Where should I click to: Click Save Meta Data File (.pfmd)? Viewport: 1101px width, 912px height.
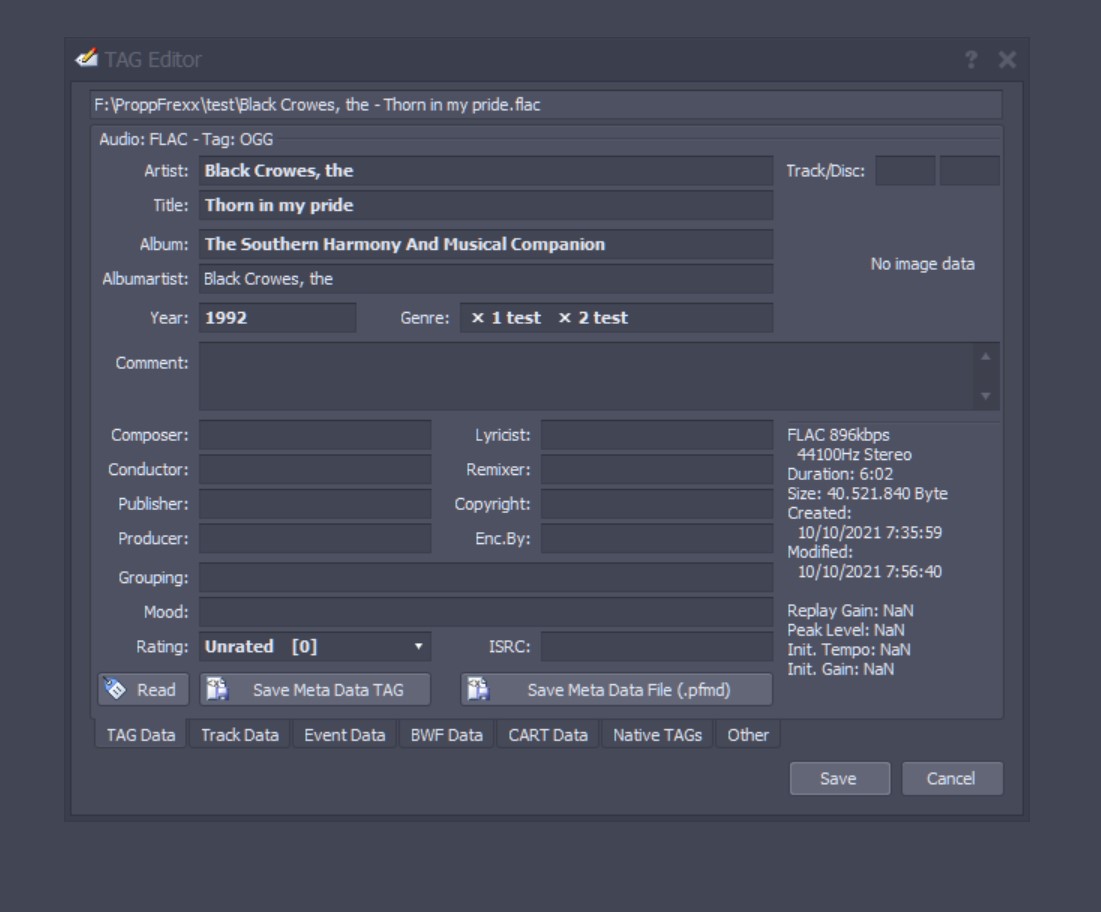point(617,689)
